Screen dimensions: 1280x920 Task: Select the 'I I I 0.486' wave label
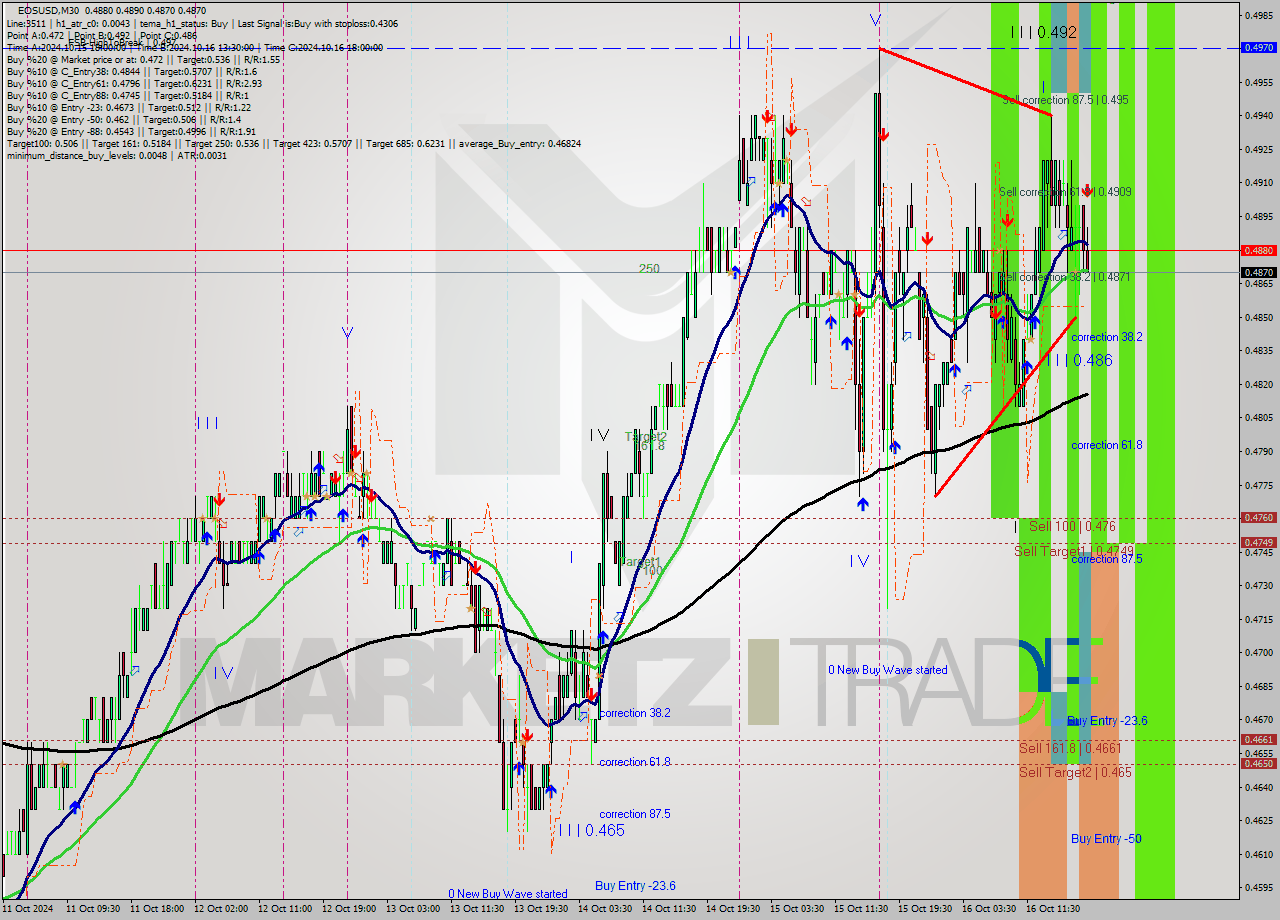click(1079, 360)
